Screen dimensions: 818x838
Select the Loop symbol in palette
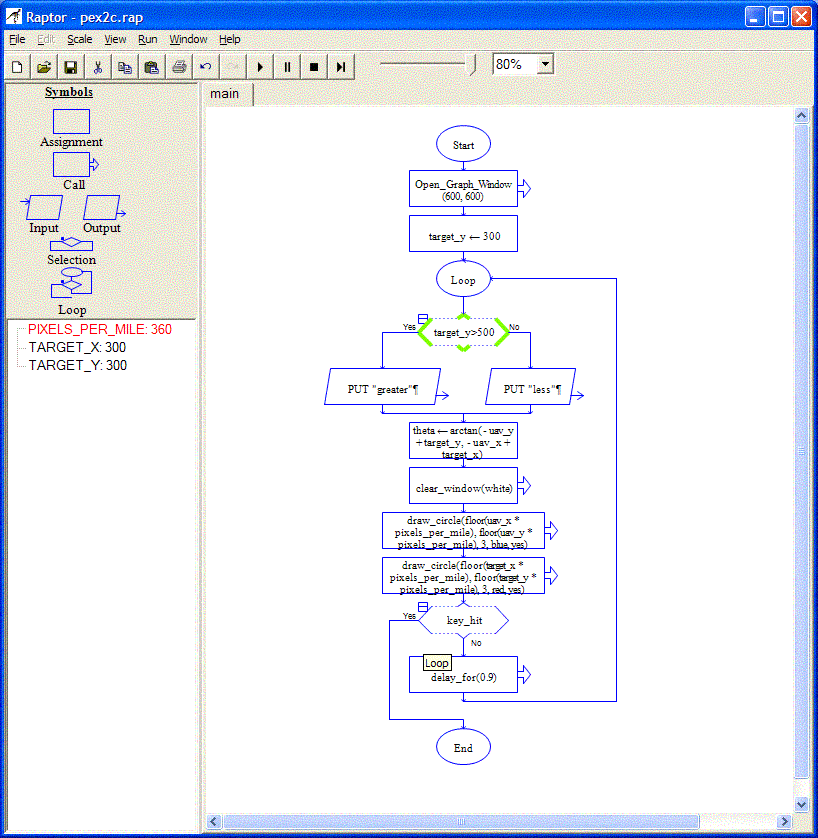click(71, 283)
